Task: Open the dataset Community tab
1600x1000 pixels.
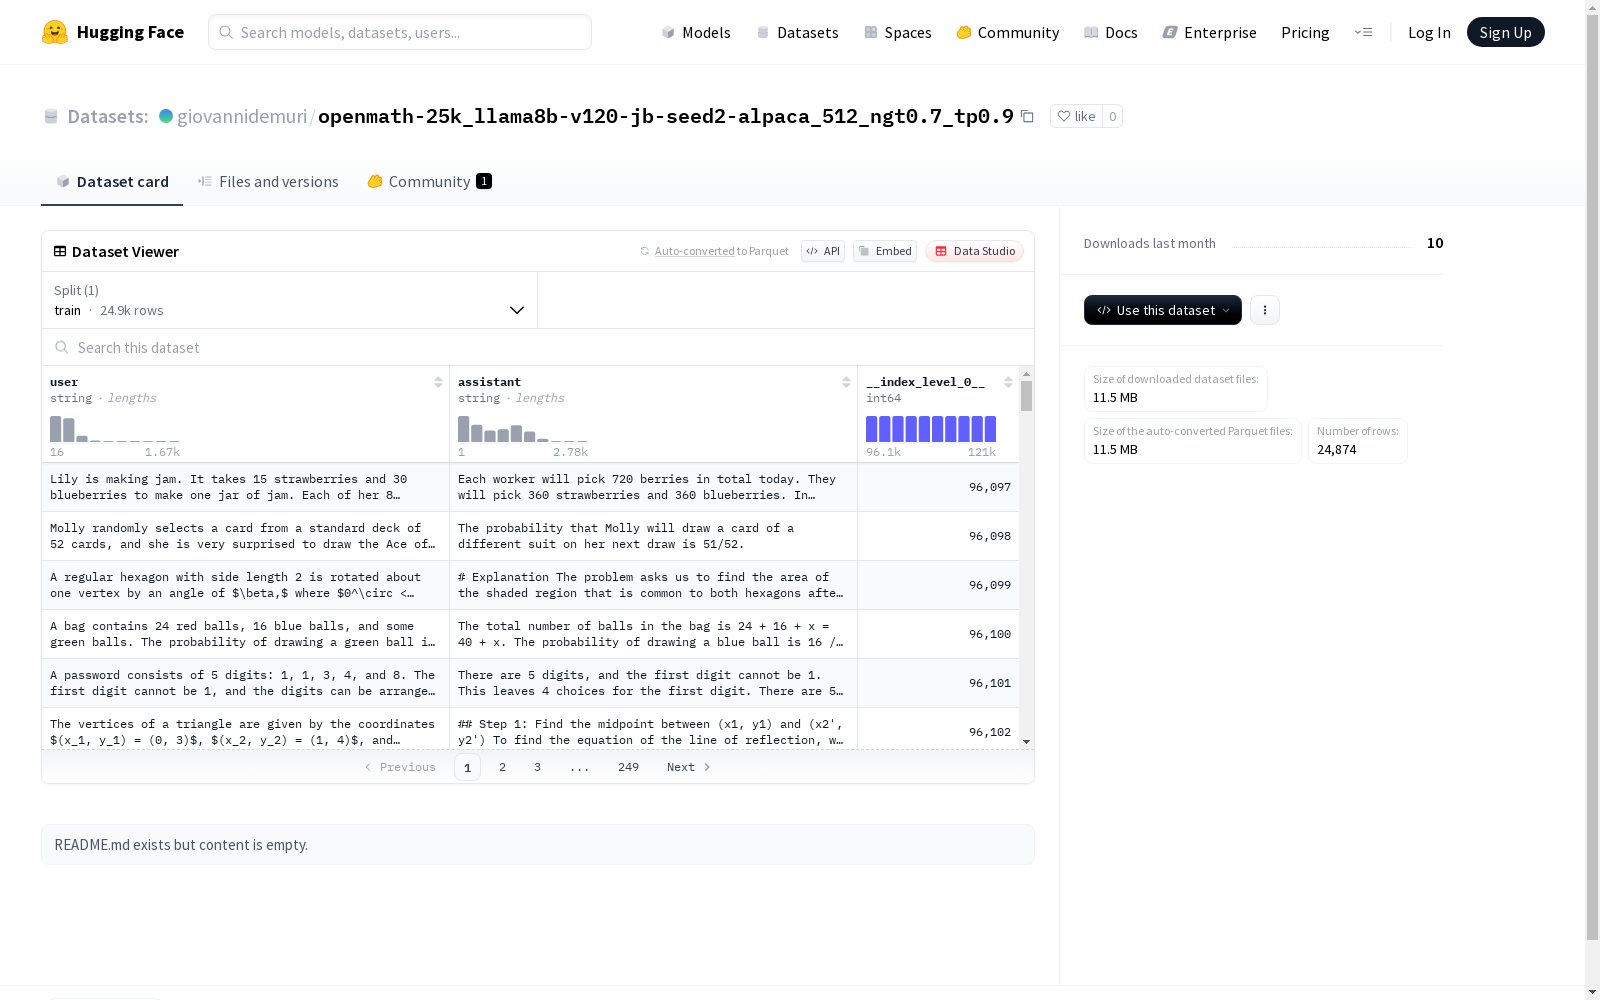Action: pyautogui.click(x=429, y=181)
